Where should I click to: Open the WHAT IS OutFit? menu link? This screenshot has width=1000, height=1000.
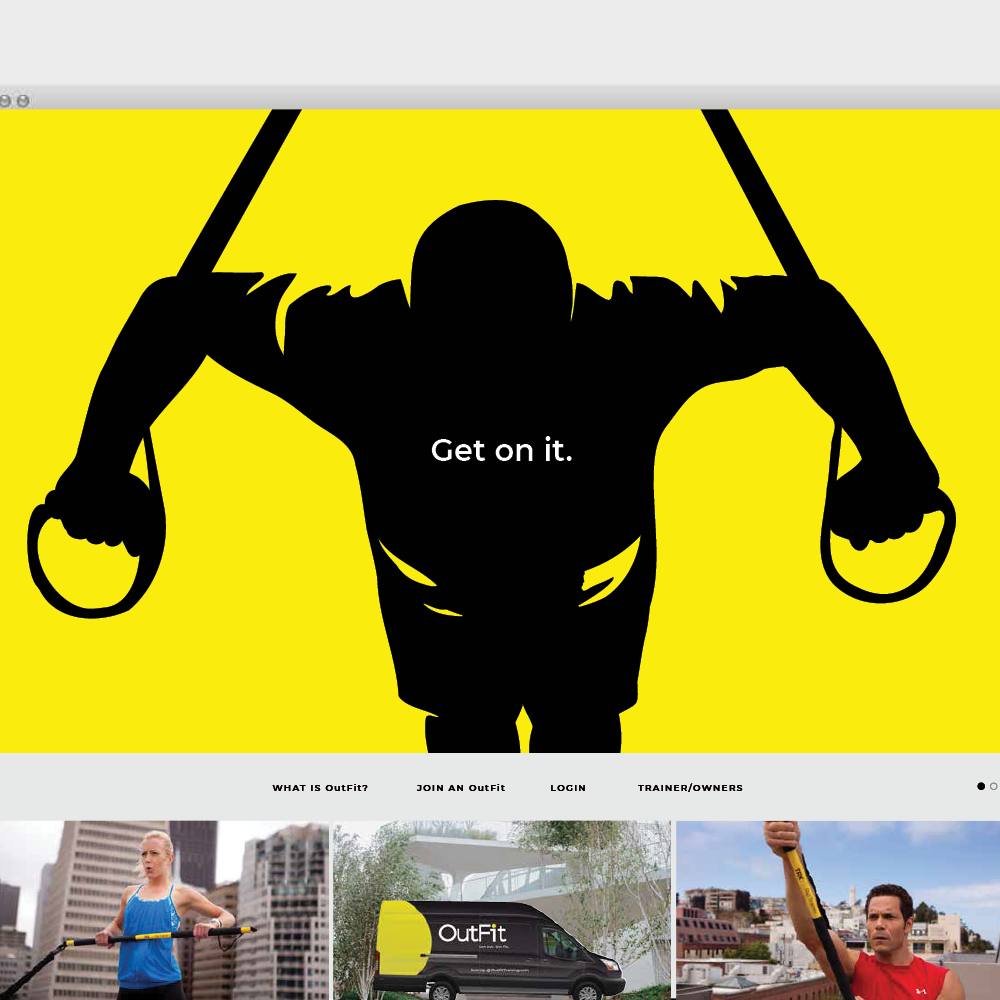(320, 788)
